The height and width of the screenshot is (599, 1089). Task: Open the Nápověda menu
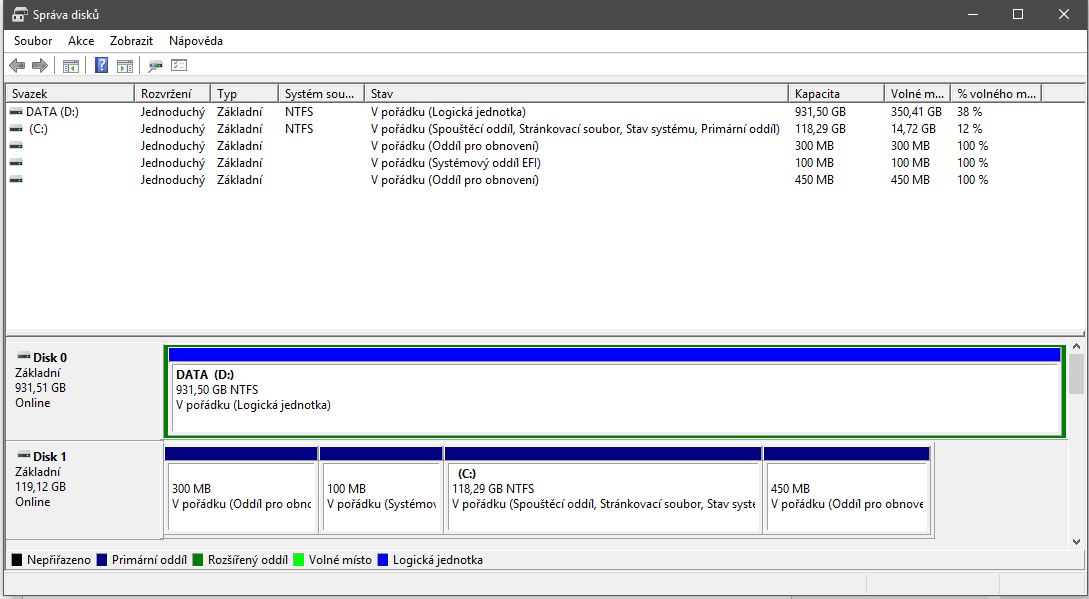[196, 41]
